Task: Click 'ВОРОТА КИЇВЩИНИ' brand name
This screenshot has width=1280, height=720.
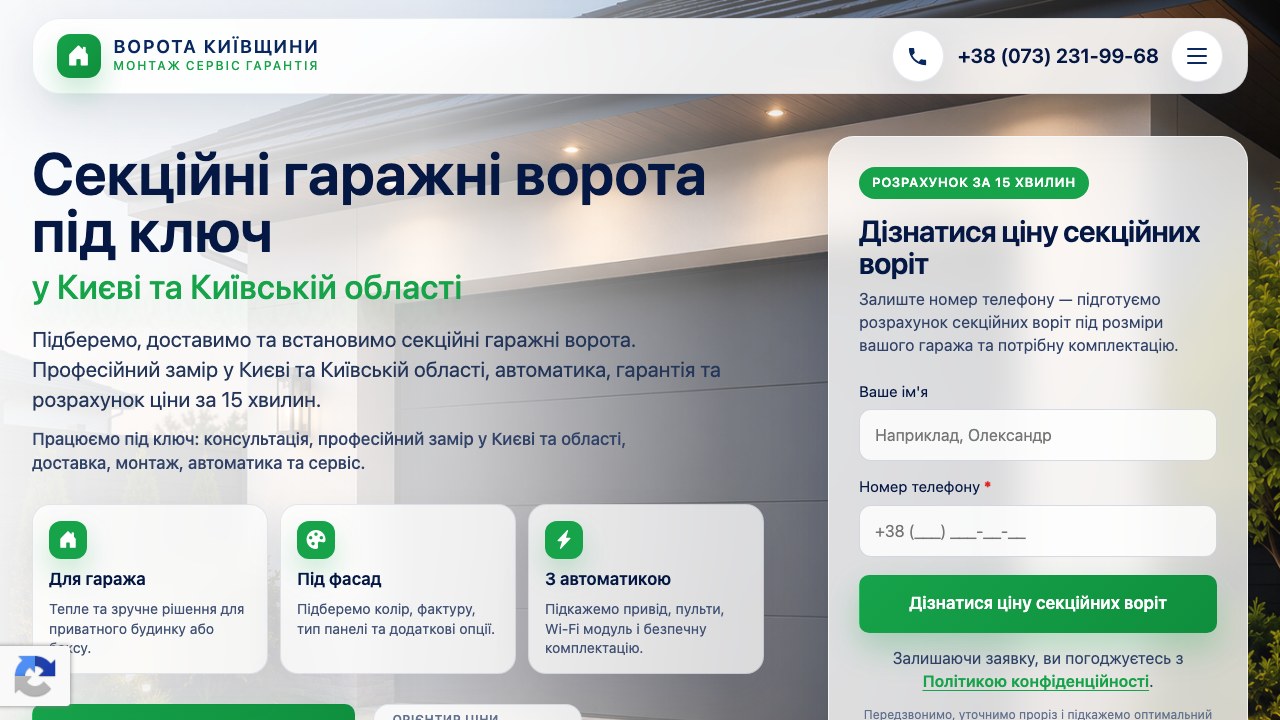Action: pyautogui.click(x=216, y=47)
